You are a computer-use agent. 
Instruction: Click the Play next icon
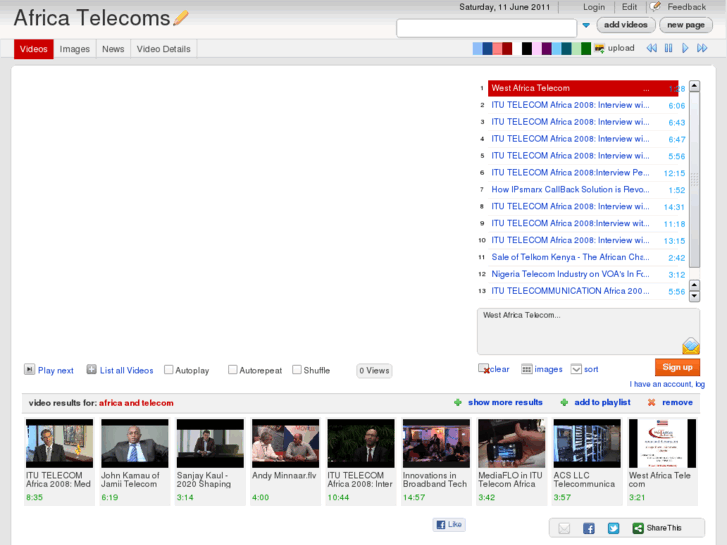pyautogui.click(x=29, y=369)
